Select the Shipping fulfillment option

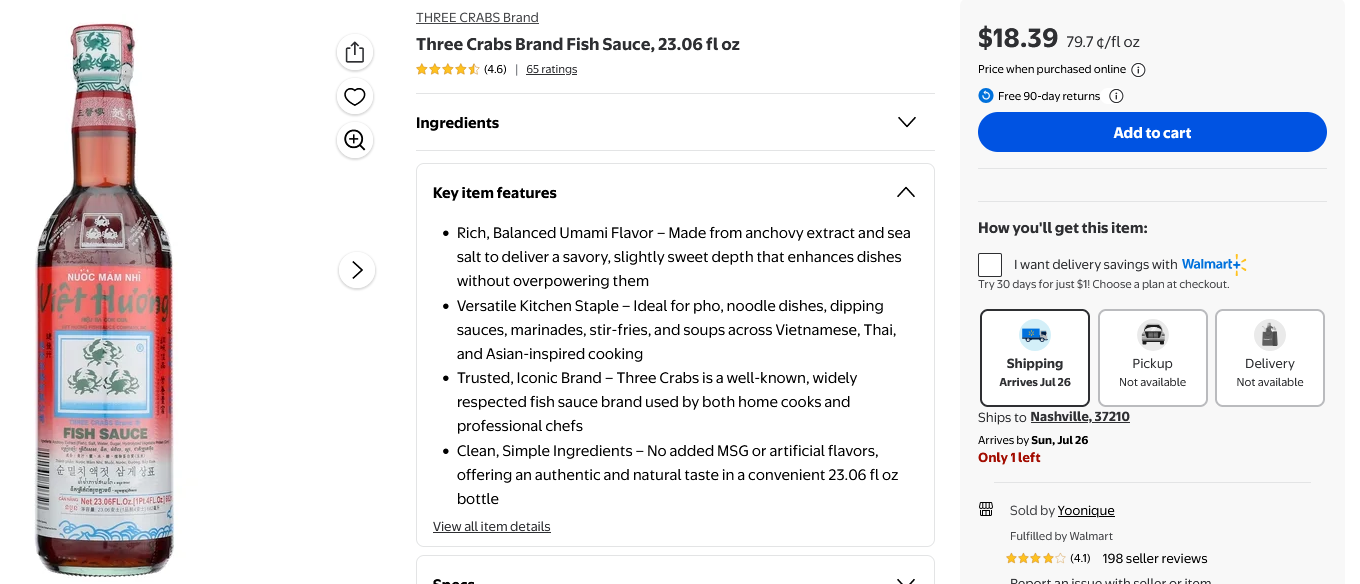pos(1035,357)
